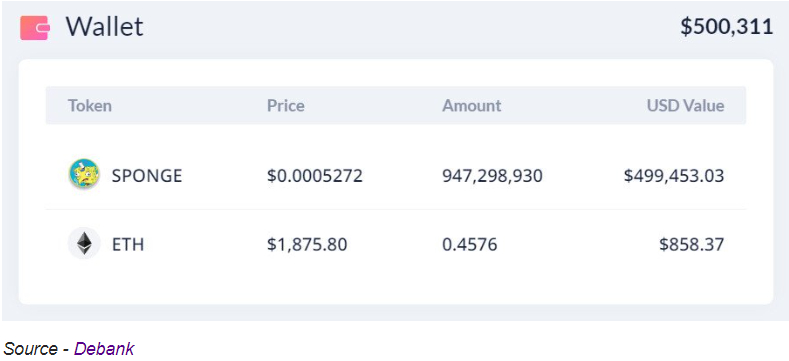Viewport: 789px width, 361px height.
Task: Open the Debank source link
Action: [x=104, y=348]
